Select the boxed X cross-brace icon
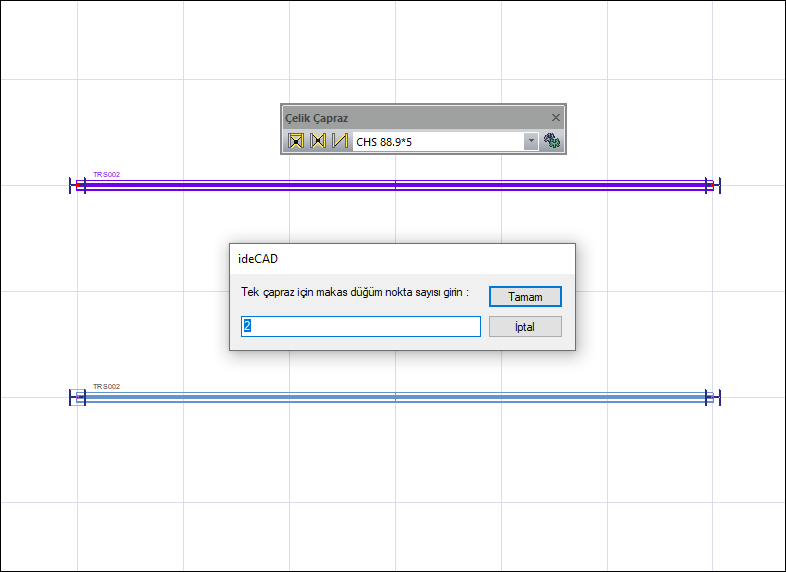The width and height of the screenshot is (786, 572). coord(296,141)
